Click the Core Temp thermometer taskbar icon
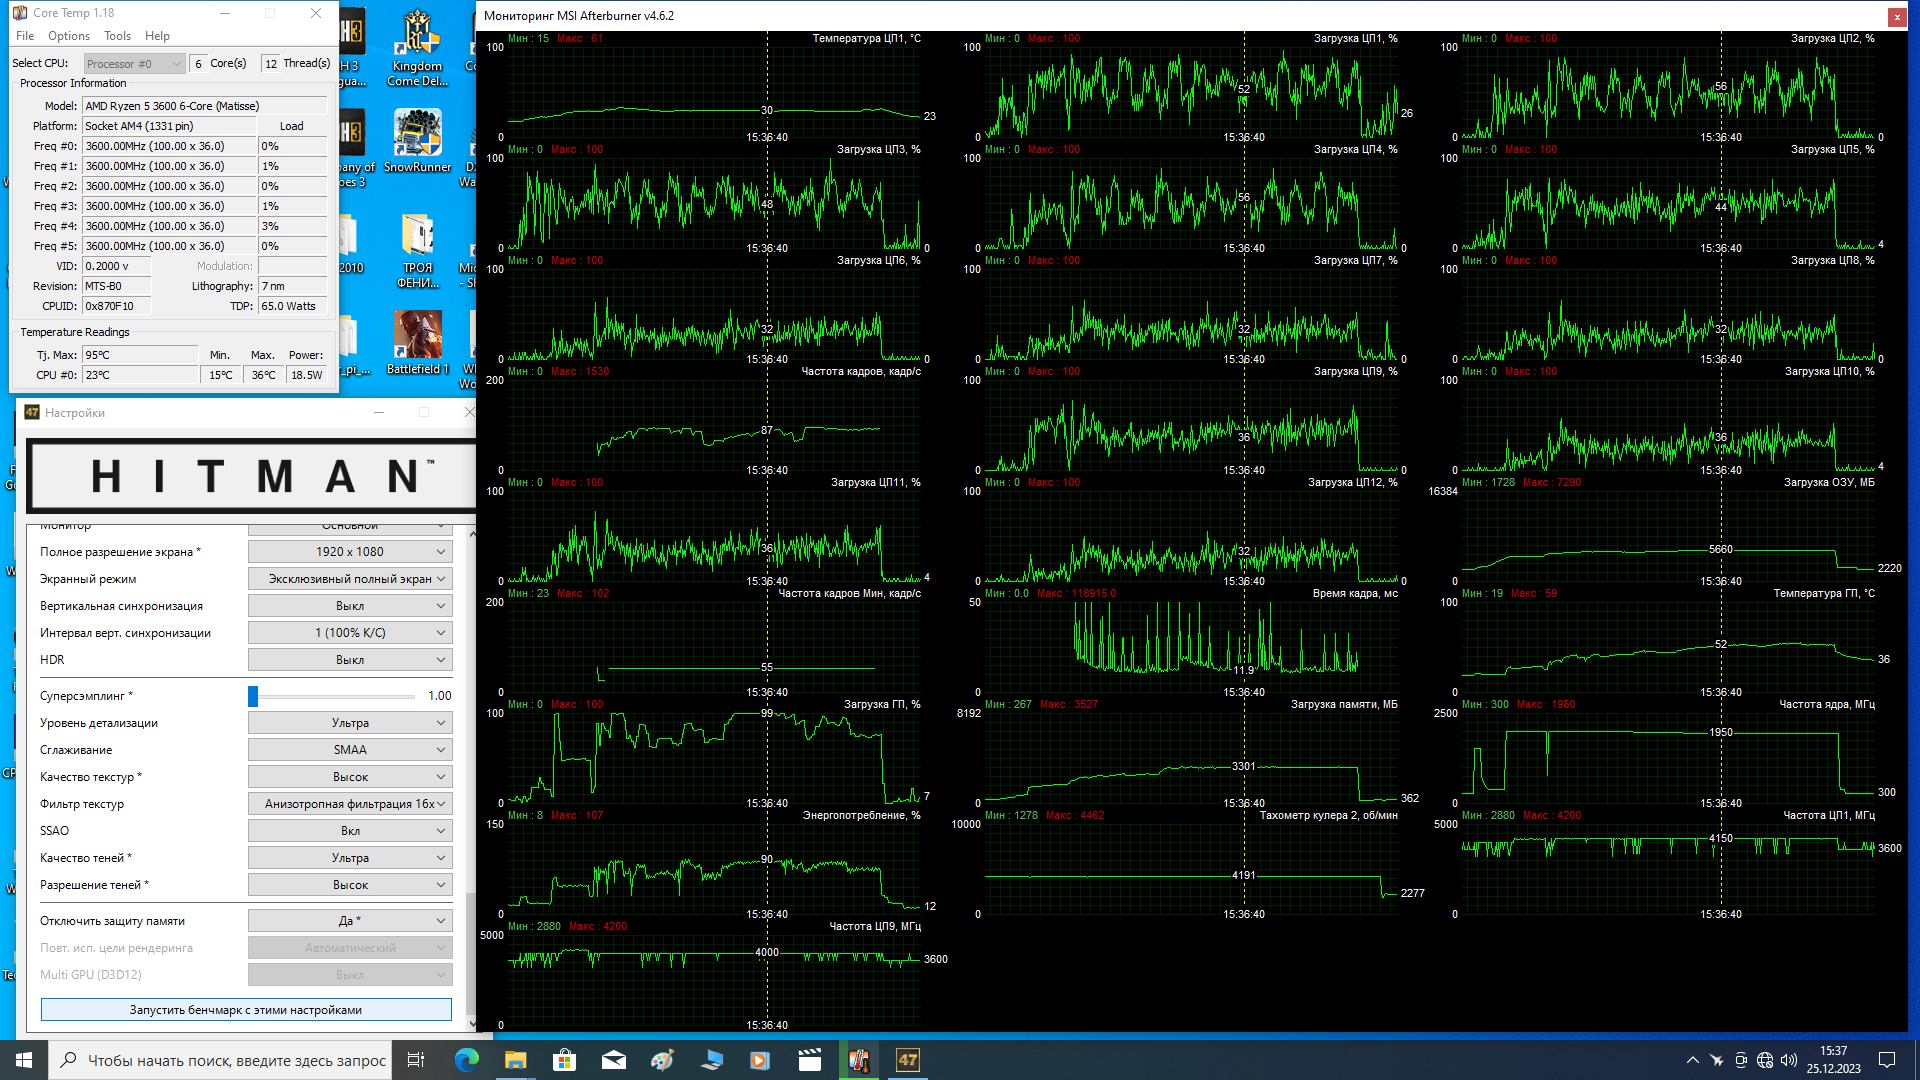This screenshot has width=1920, height=1080. [859, 1060]
